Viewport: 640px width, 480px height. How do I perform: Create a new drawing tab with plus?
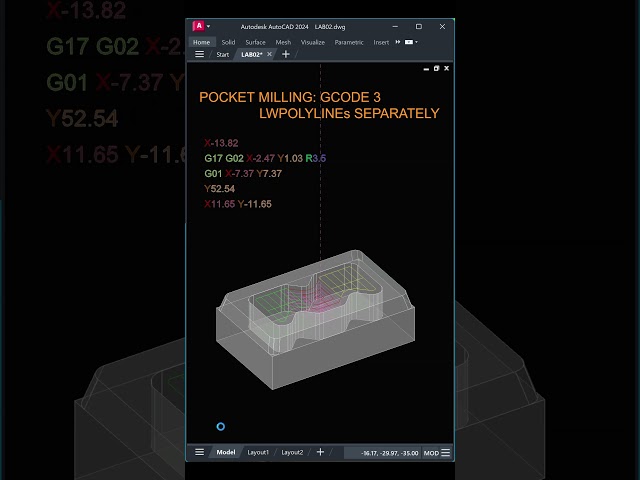click(x=286, y=54)
